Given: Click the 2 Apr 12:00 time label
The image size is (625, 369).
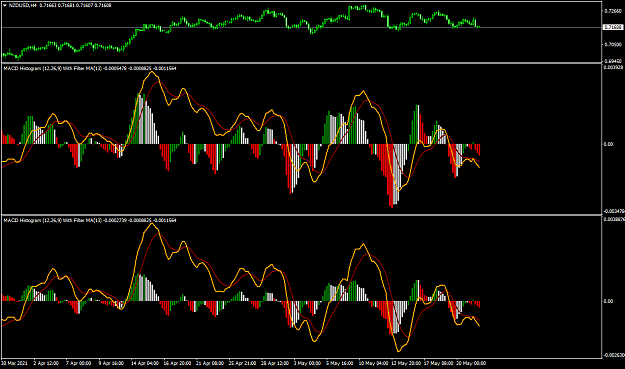Looking at the screenshot, I should (46, 363).
